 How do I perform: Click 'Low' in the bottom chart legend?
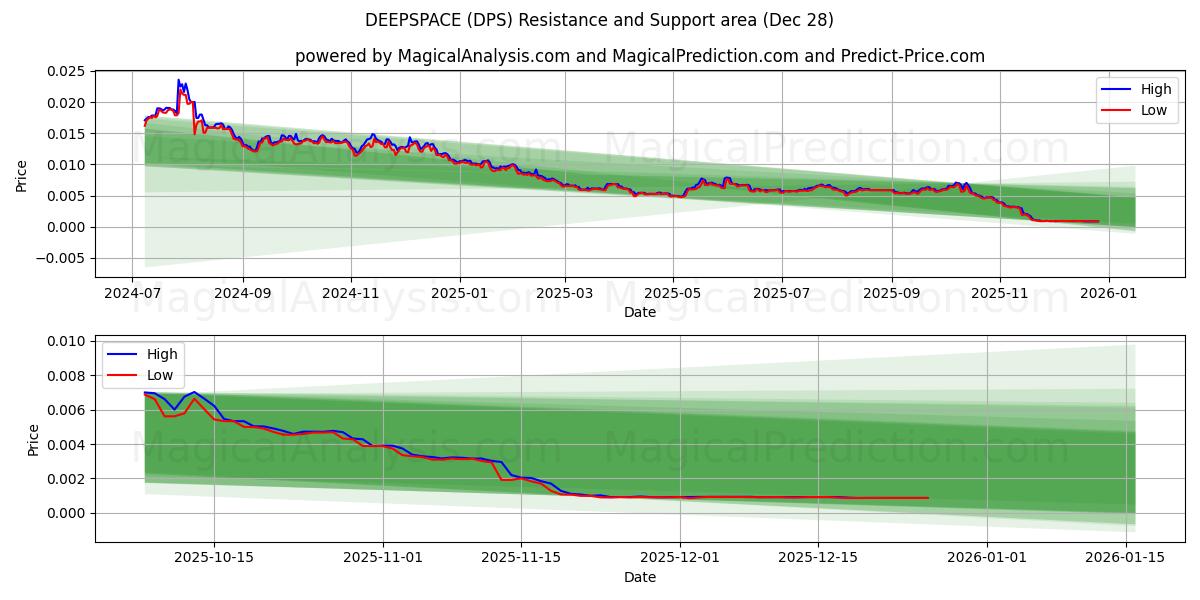click(x=160, y=376)
